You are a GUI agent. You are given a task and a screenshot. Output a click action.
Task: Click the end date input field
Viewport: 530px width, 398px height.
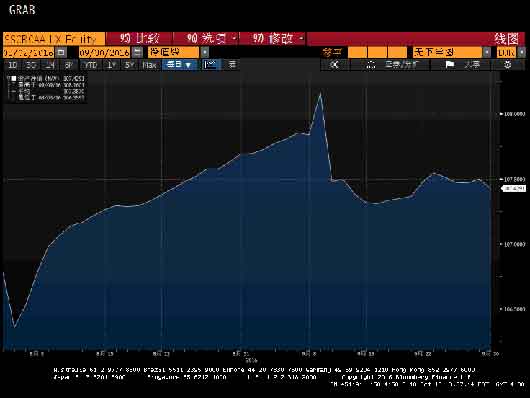point(105,52)
